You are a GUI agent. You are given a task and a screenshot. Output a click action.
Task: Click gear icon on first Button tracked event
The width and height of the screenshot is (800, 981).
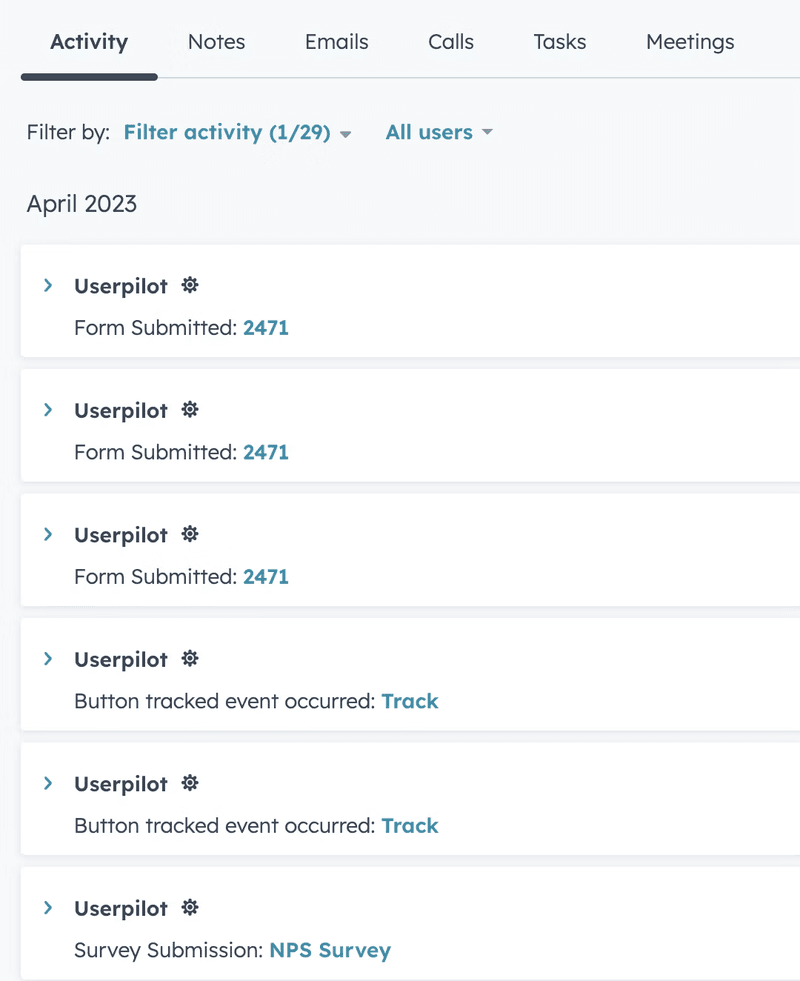point(189,658)
